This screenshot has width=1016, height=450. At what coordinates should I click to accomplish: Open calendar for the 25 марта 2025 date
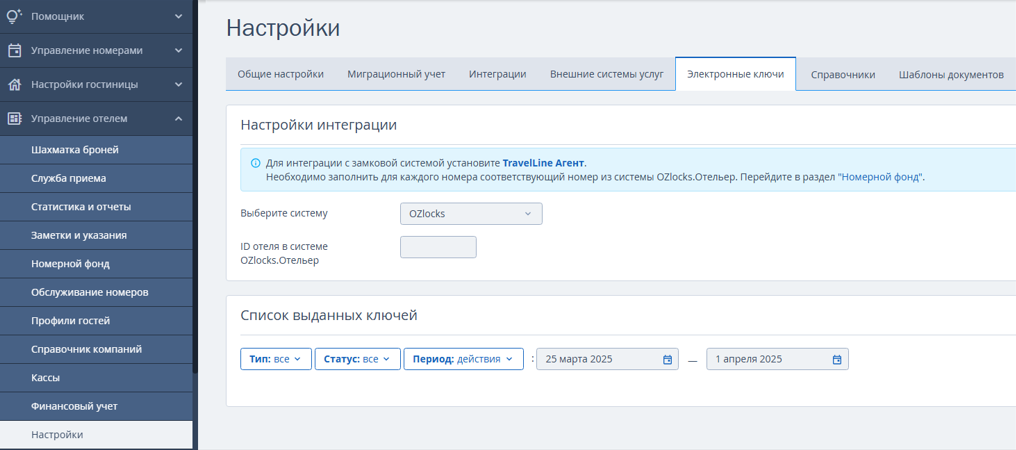667,359
